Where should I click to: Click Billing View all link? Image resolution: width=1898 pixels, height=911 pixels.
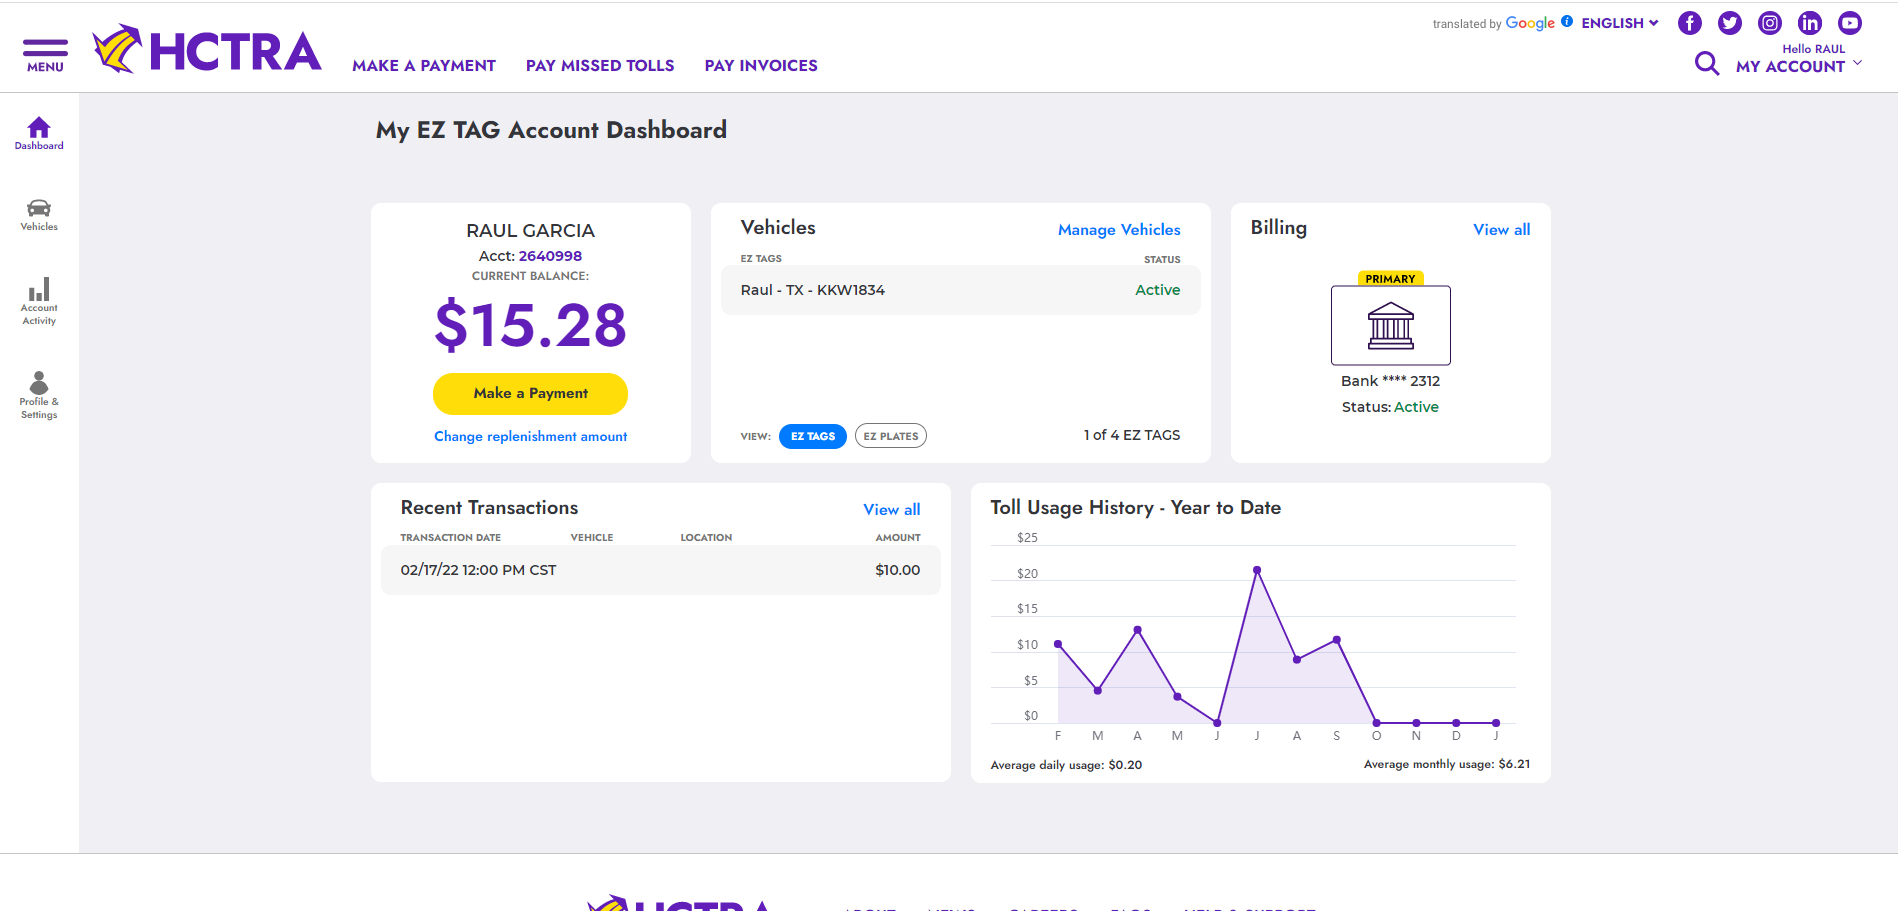(1501, 230)
